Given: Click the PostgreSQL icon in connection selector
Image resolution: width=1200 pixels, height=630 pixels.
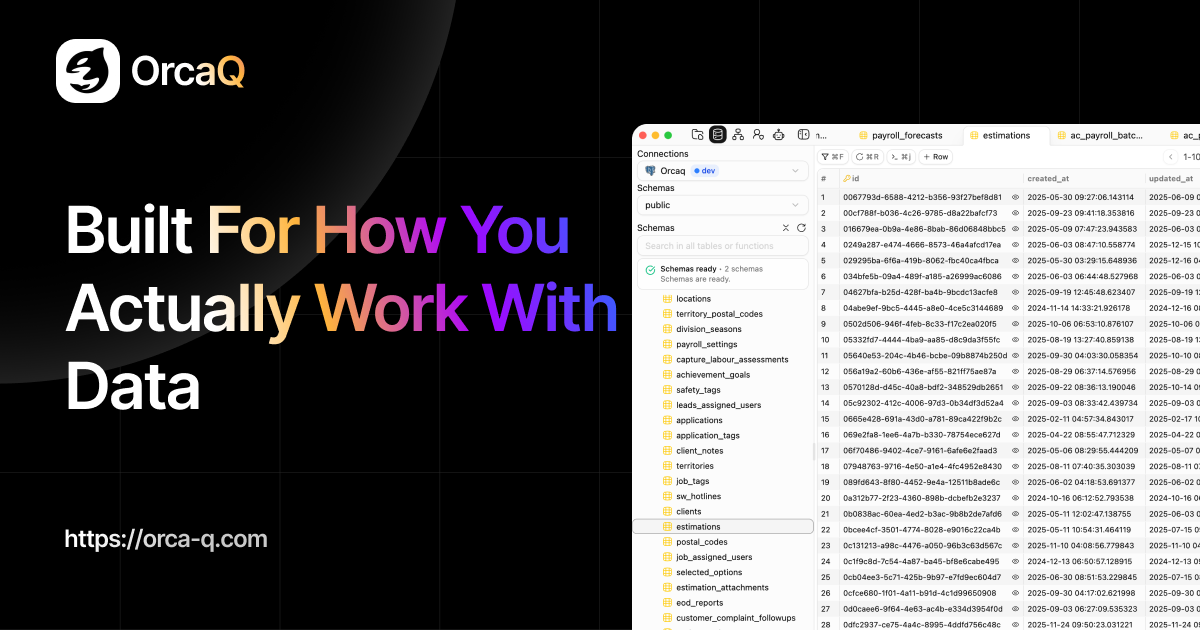Looking at the screenshot, I should [651, 171].
